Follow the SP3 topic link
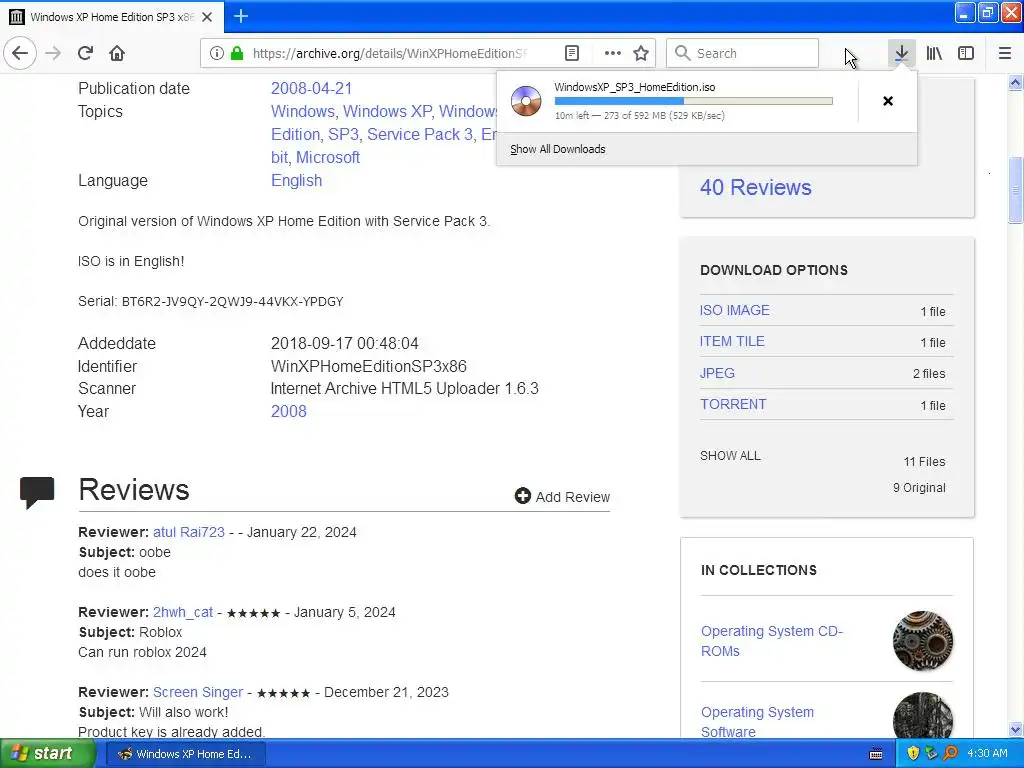Image resolution: width=1024 pixels, height=768 pixels. coord(344,135)
